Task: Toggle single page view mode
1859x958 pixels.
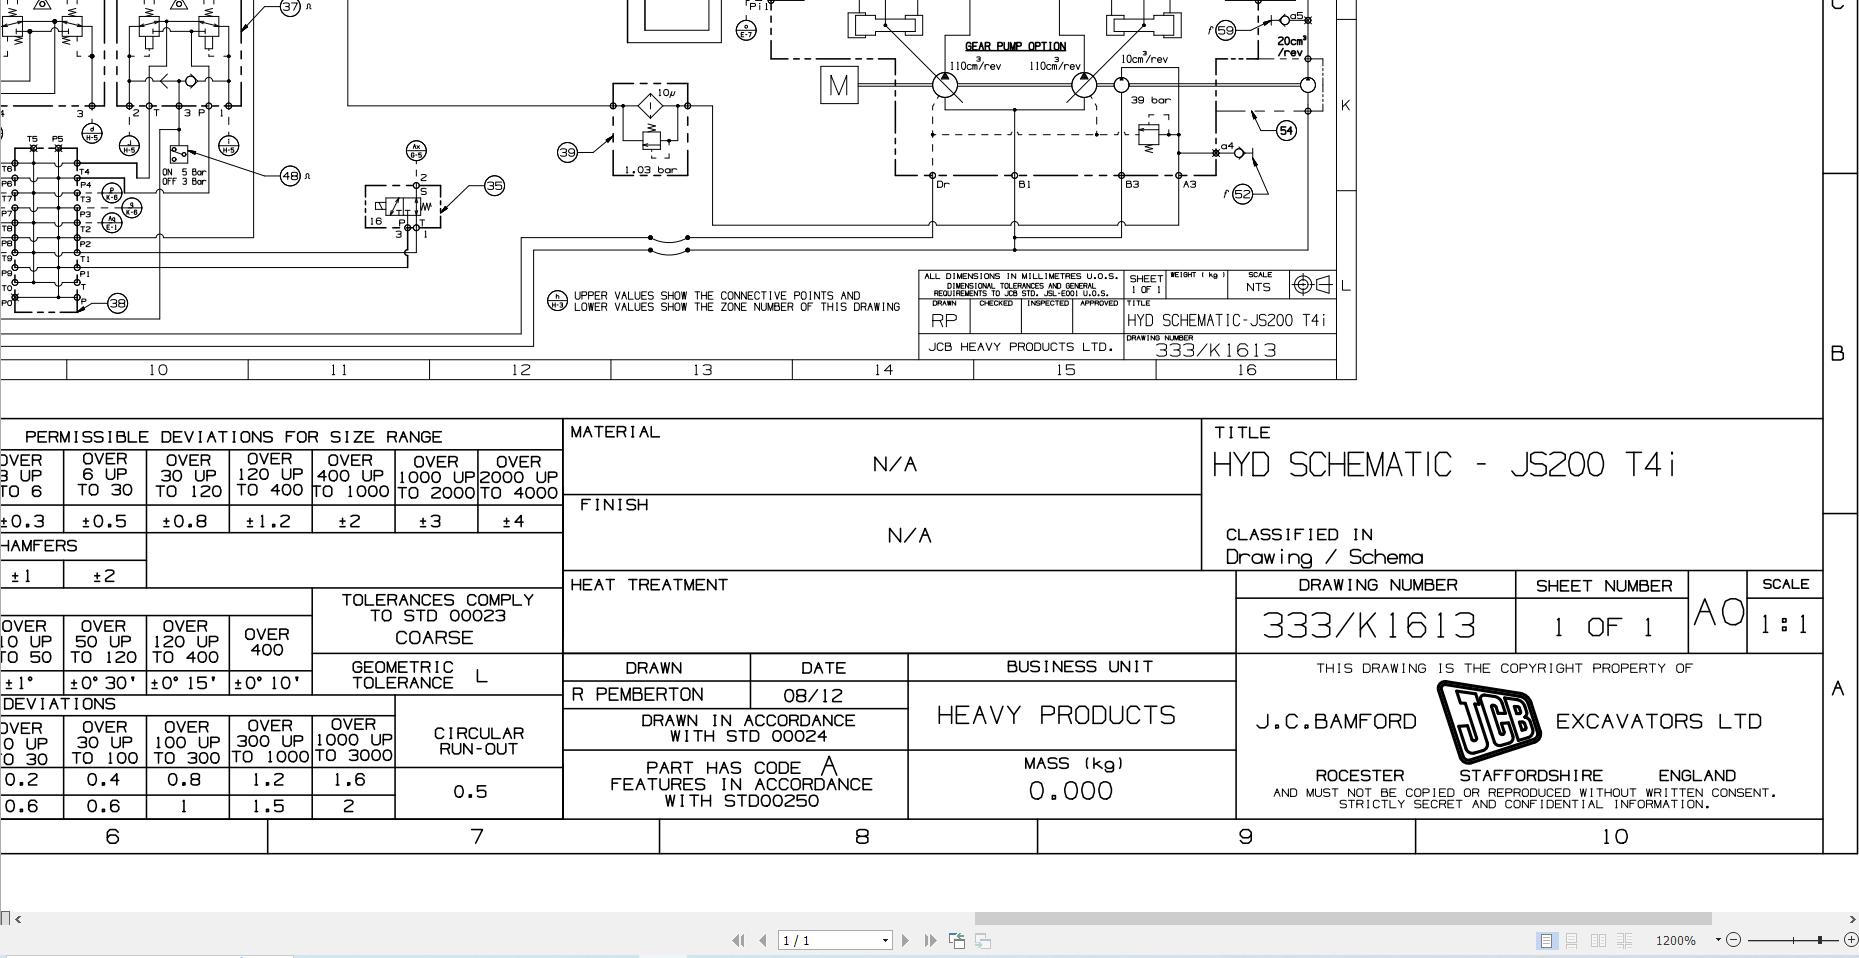Action: pyautogui.click(x=1546, y=940)
